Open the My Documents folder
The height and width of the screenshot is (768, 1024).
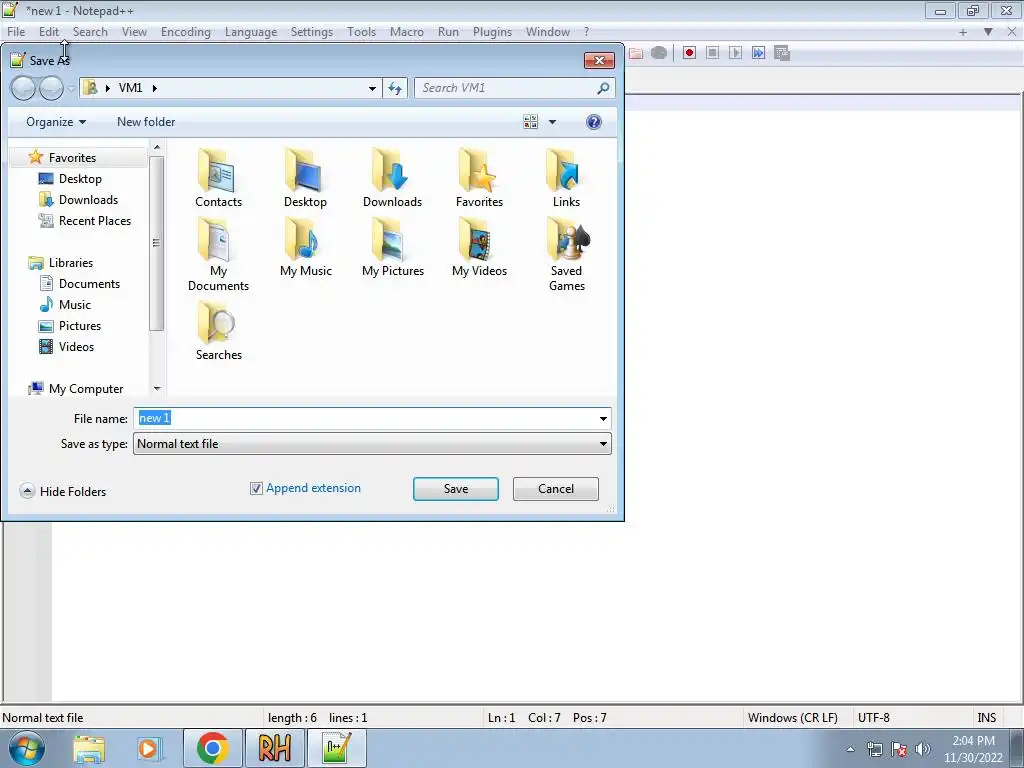[218, 254]
